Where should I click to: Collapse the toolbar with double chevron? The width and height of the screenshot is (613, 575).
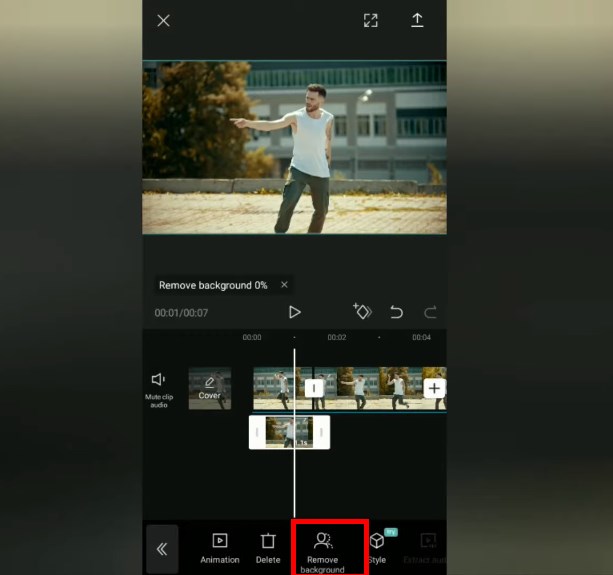coord(162,549)
